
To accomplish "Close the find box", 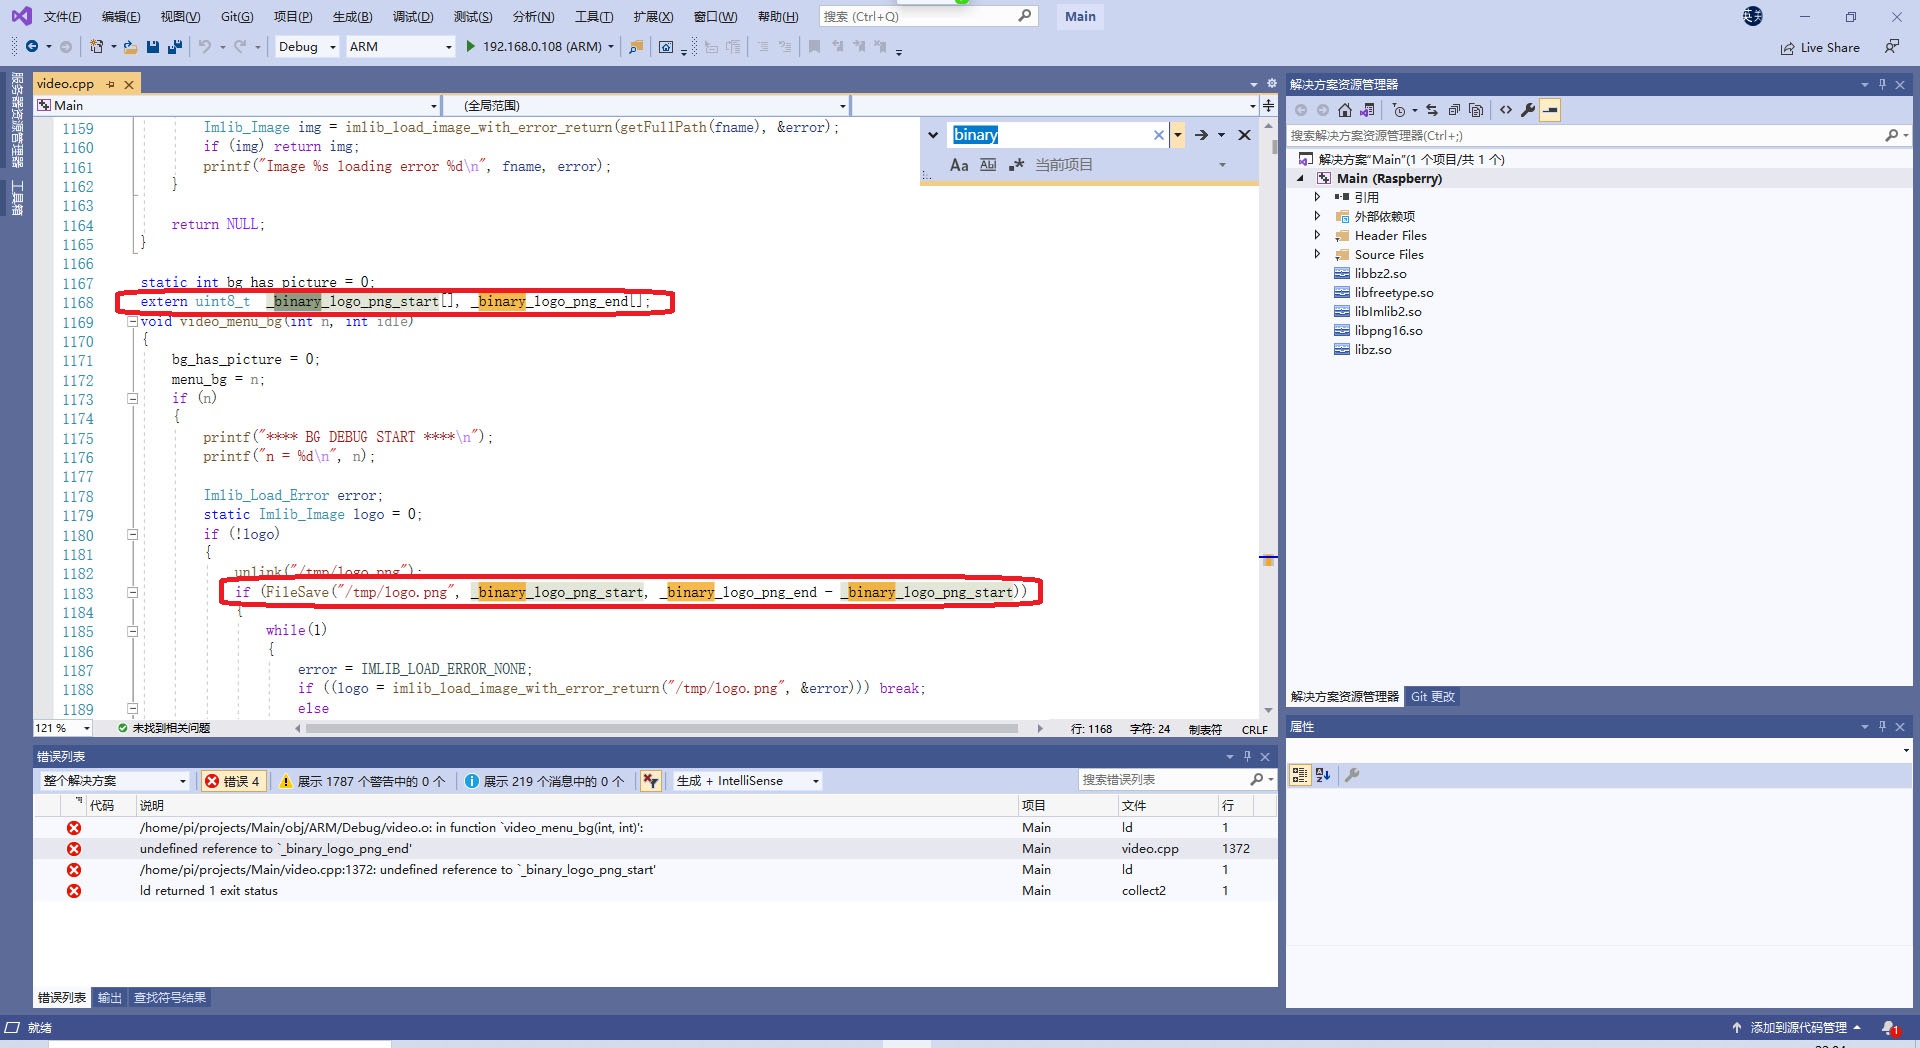I will pos(1244,135).
